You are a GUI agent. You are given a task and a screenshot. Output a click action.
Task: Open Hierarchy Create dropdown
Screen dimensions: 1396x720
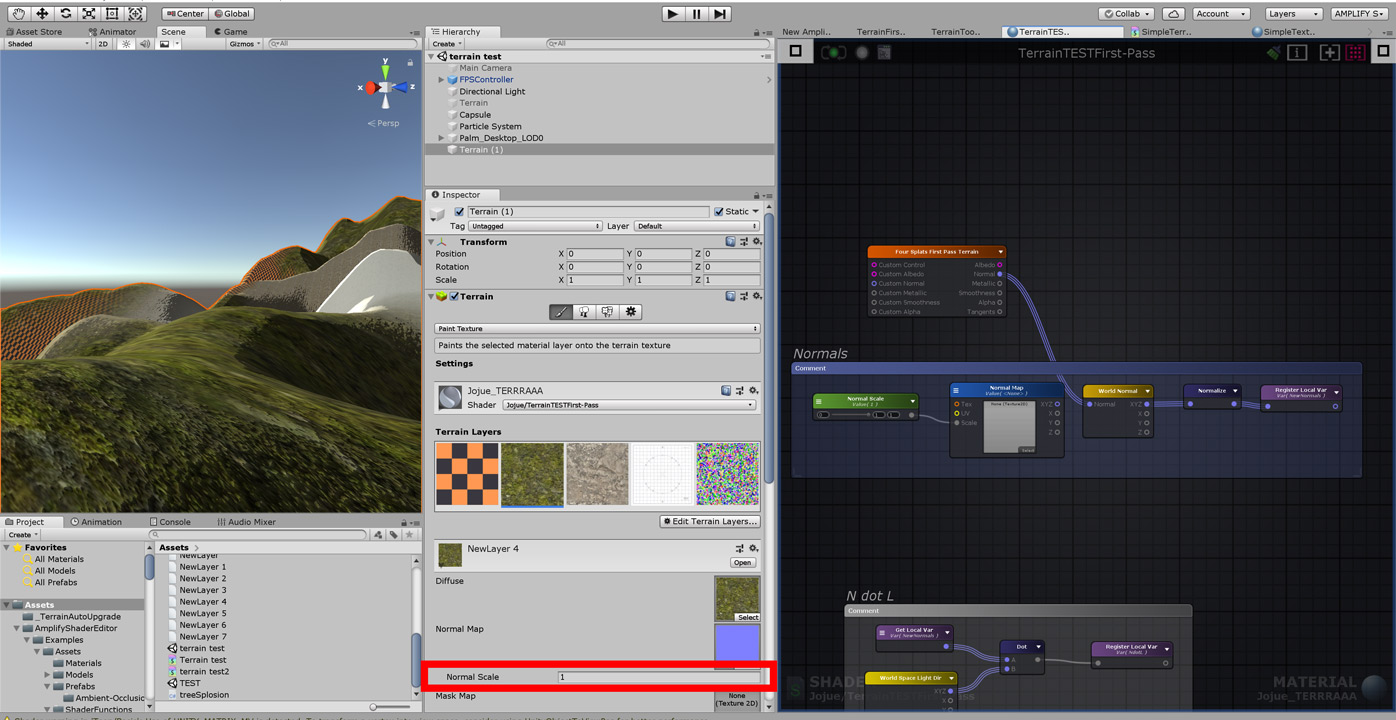[x=445, y=44]
